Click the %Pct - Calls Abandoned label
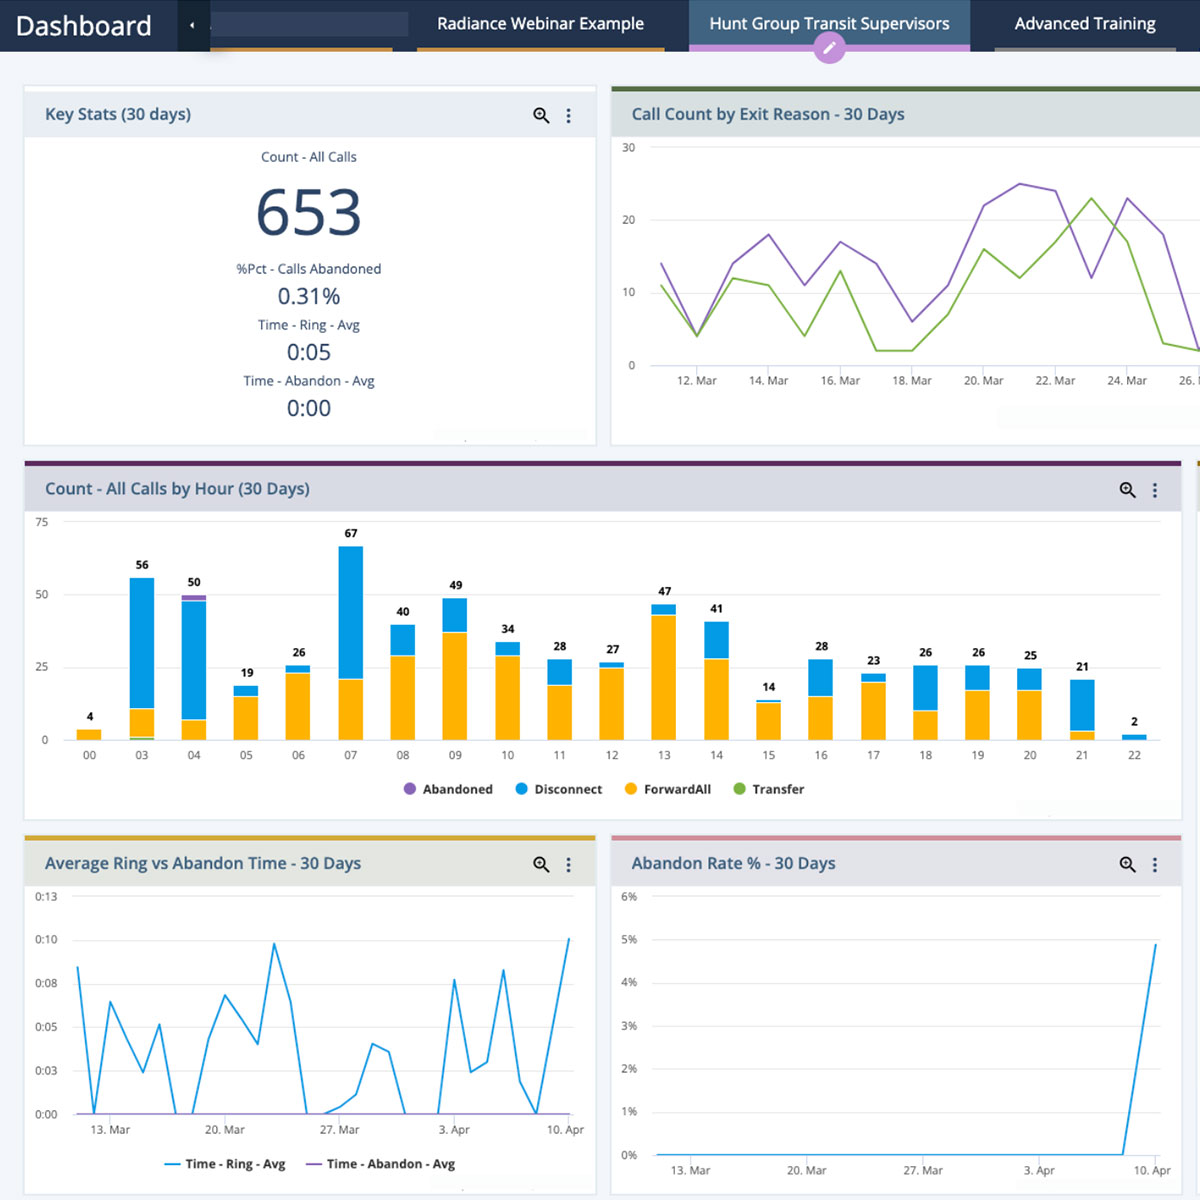Image resolution: width=1200 pixels, height=1200 pixels. coord(309,269)
